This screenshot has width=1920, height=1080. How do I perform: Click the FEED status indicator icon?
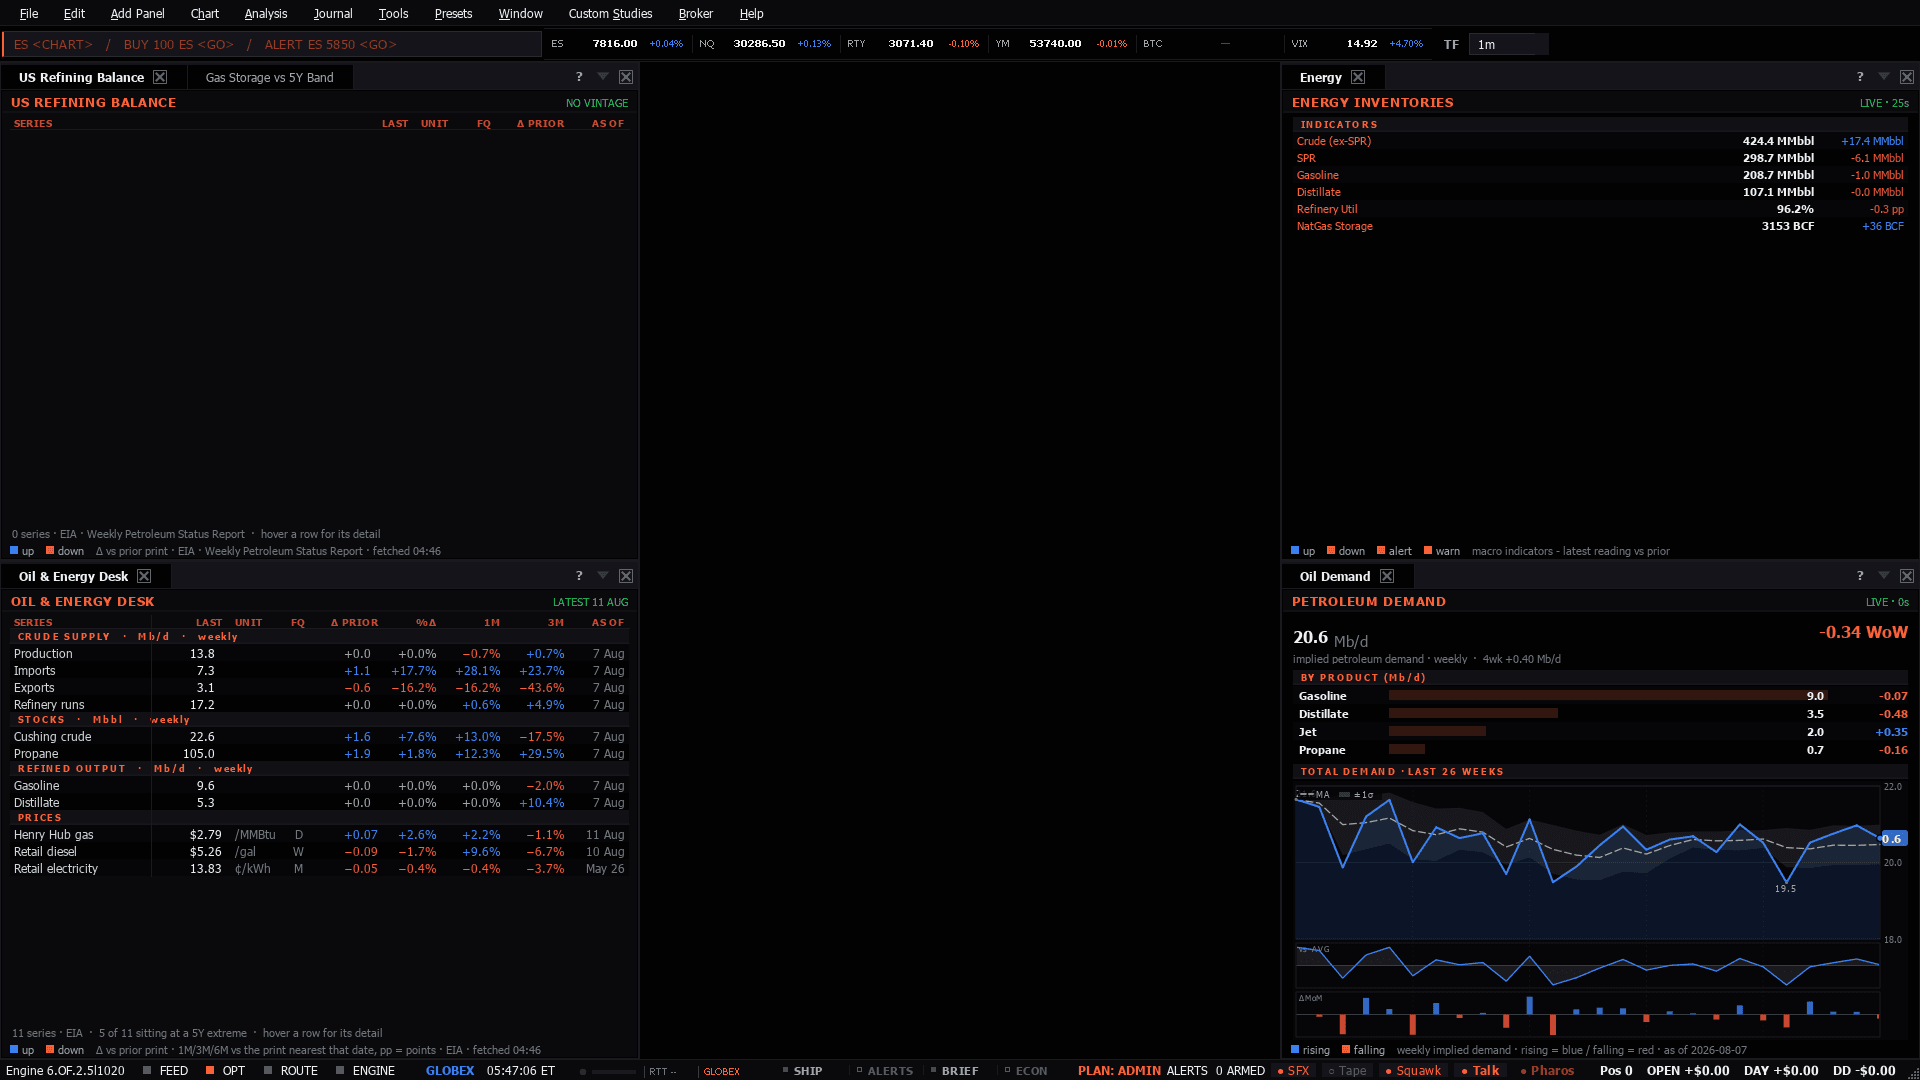click(x=147, y=1071)
